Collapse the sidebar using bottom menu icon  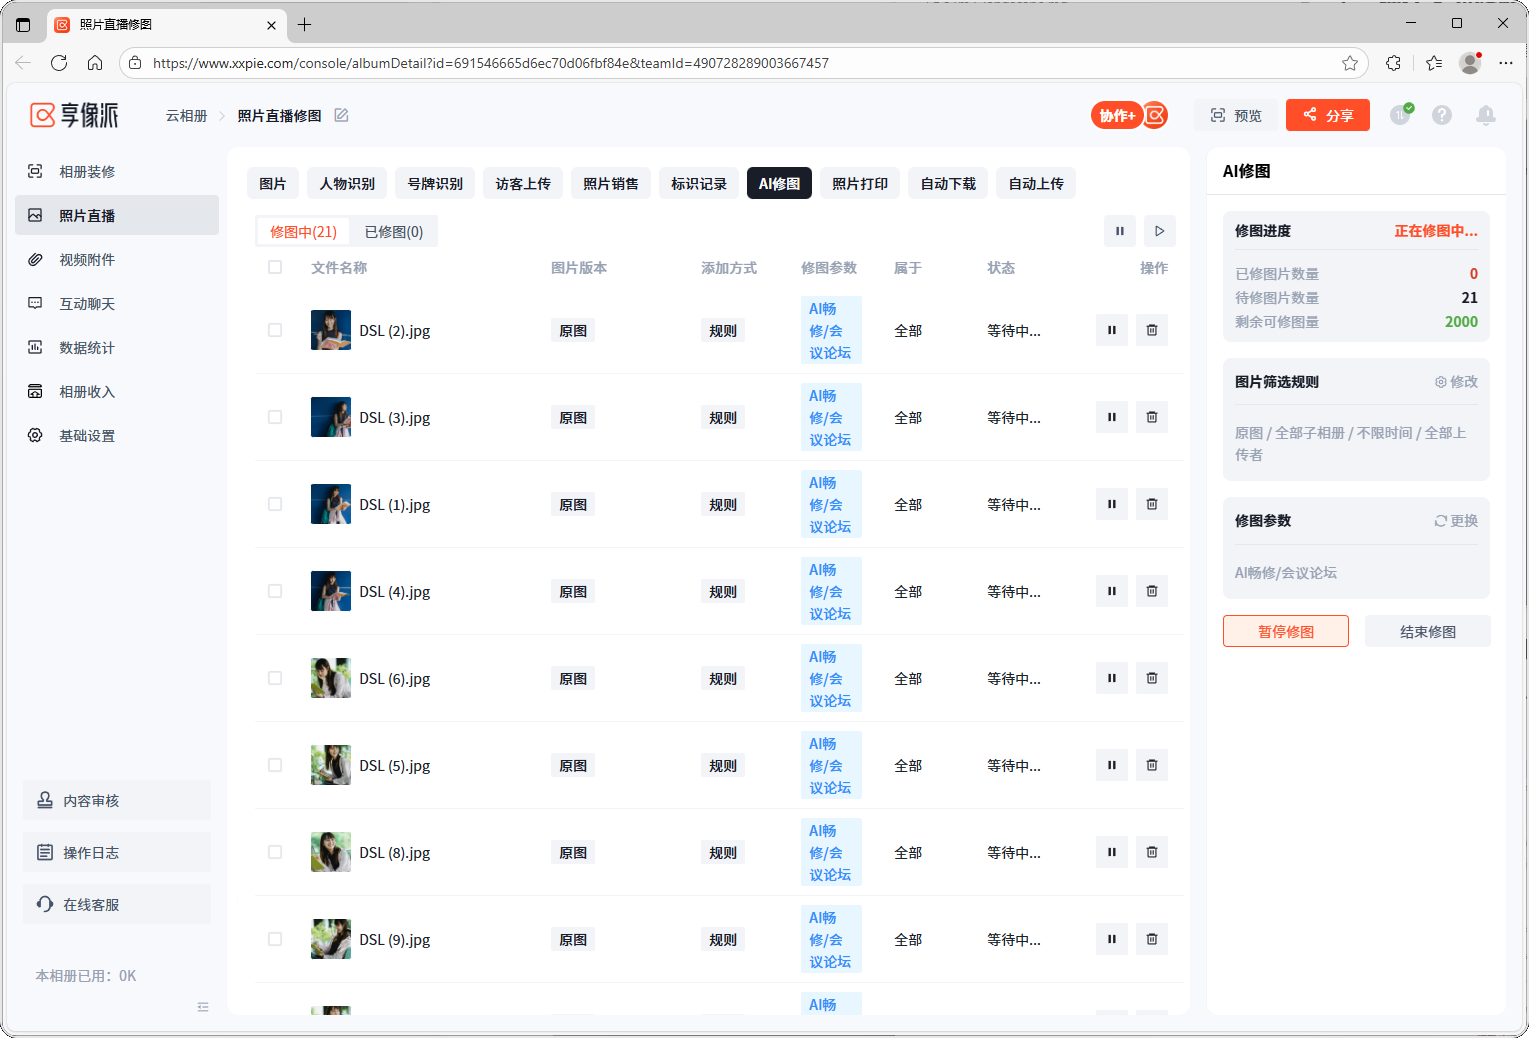click(203, 1007)
